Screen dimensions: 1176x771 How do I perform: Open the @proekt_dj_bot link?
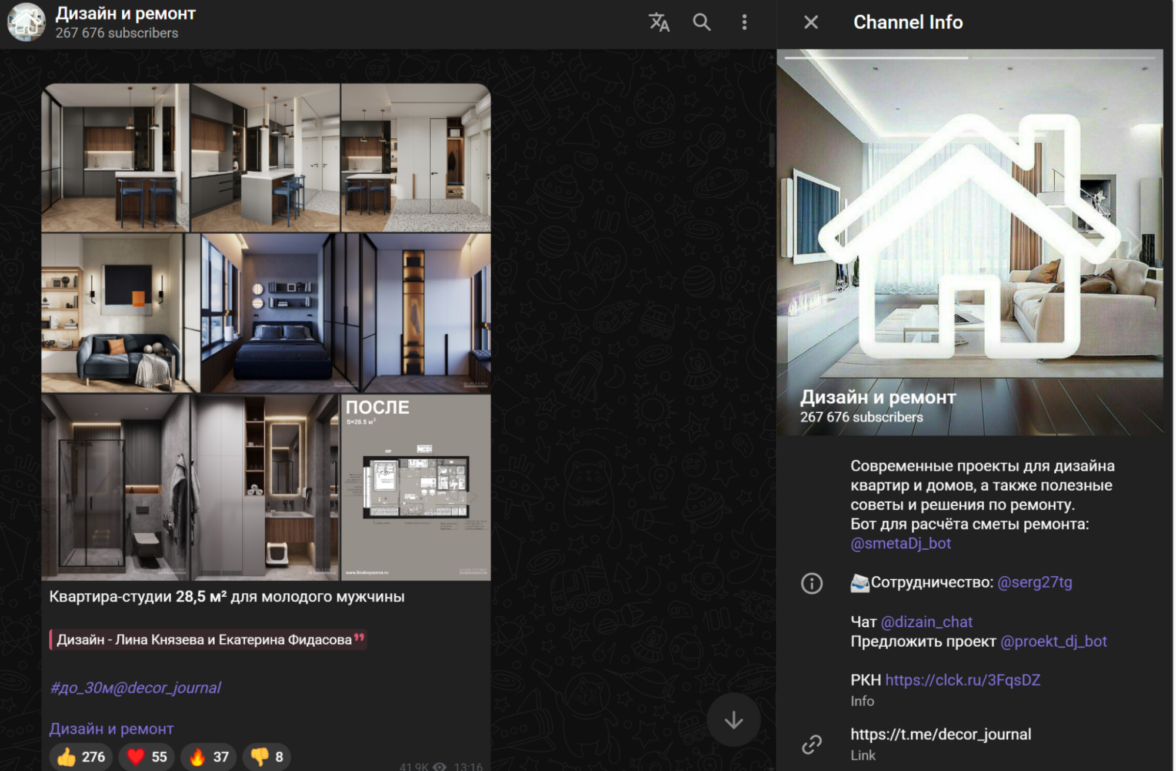pos(1053,641)
